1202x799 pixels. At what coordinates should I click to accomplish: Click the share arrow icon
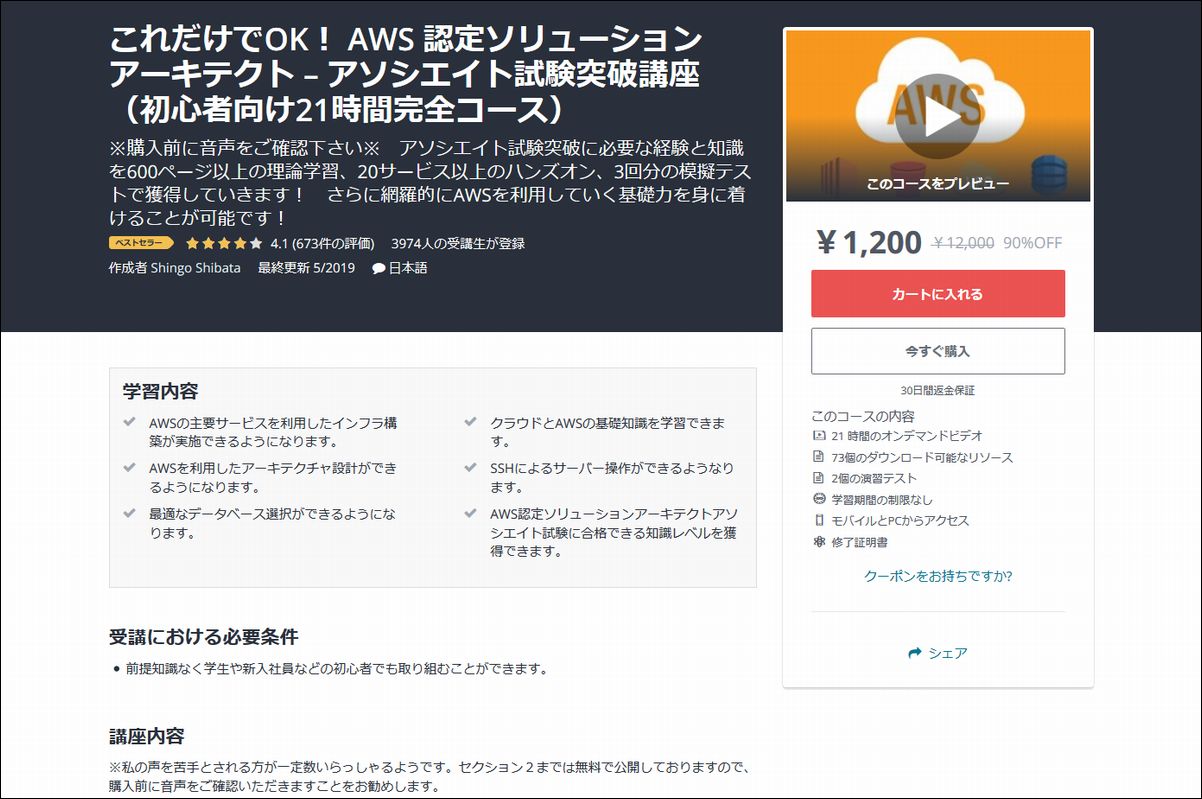(x=914, y=653)
